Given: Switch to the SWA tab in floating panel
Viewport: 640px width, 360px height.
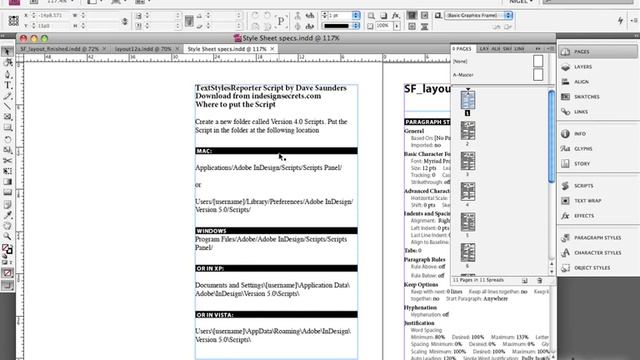Looking at the screenshot, I should pos(507,49).
